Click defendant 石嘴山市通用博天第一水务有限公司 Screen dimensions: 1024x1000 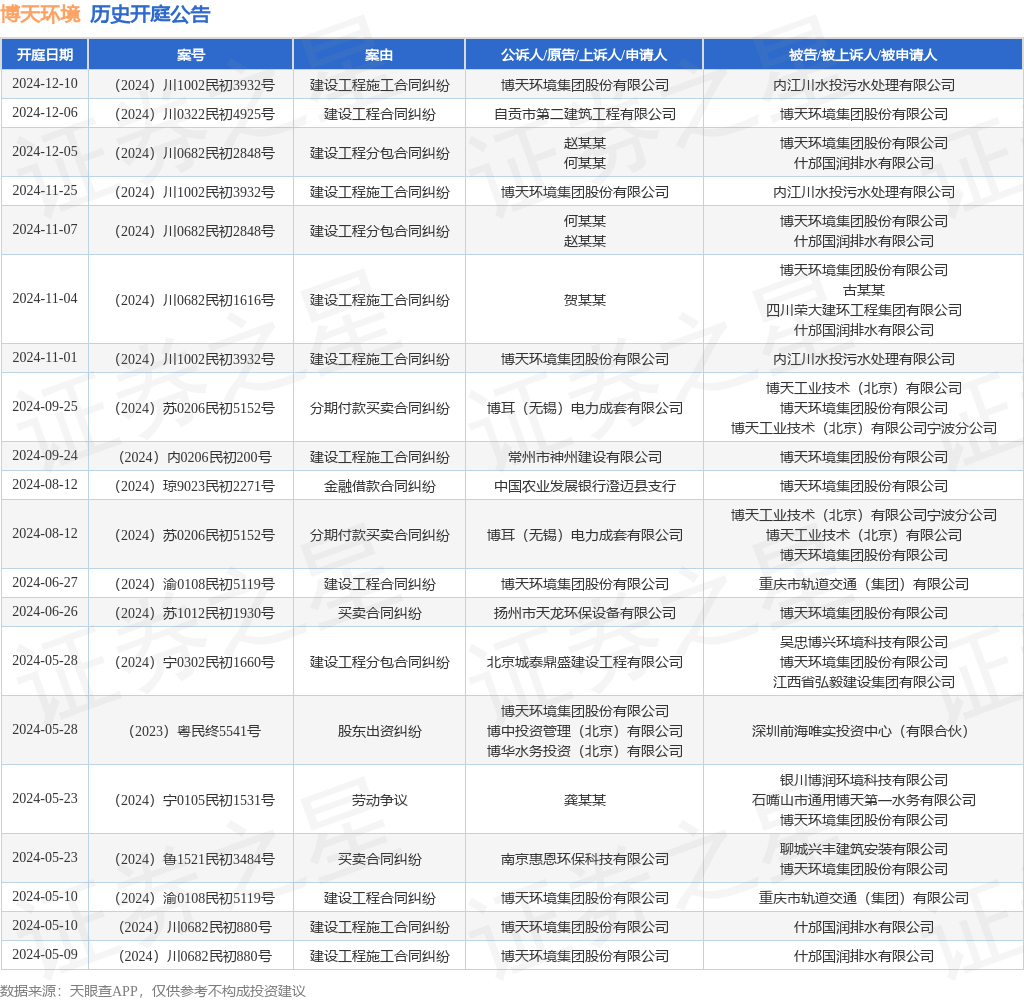tap(863, 800)
